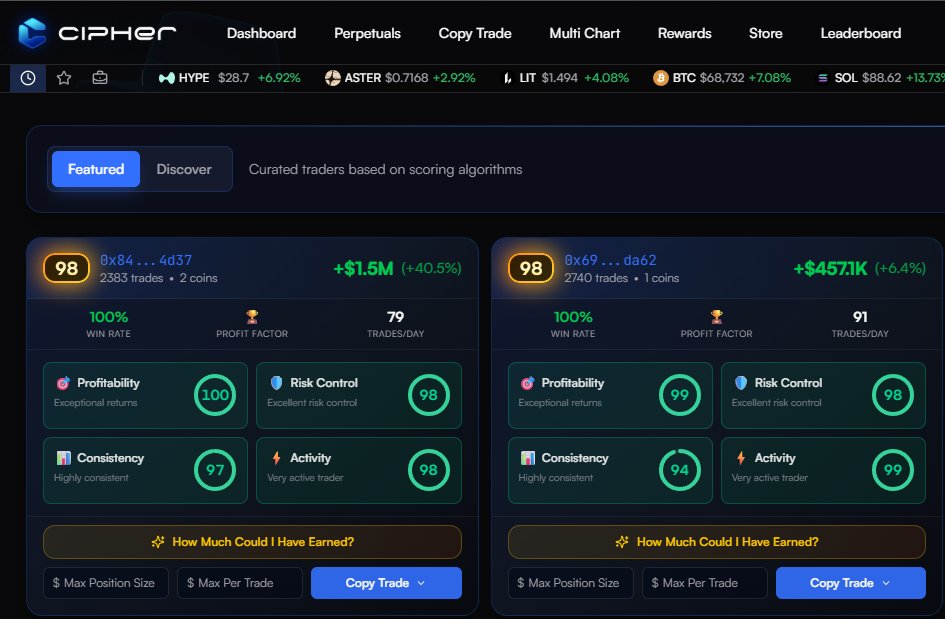Click the 98 score badge of 0x84...4d37
945x619 pixels.
[66, 268]
